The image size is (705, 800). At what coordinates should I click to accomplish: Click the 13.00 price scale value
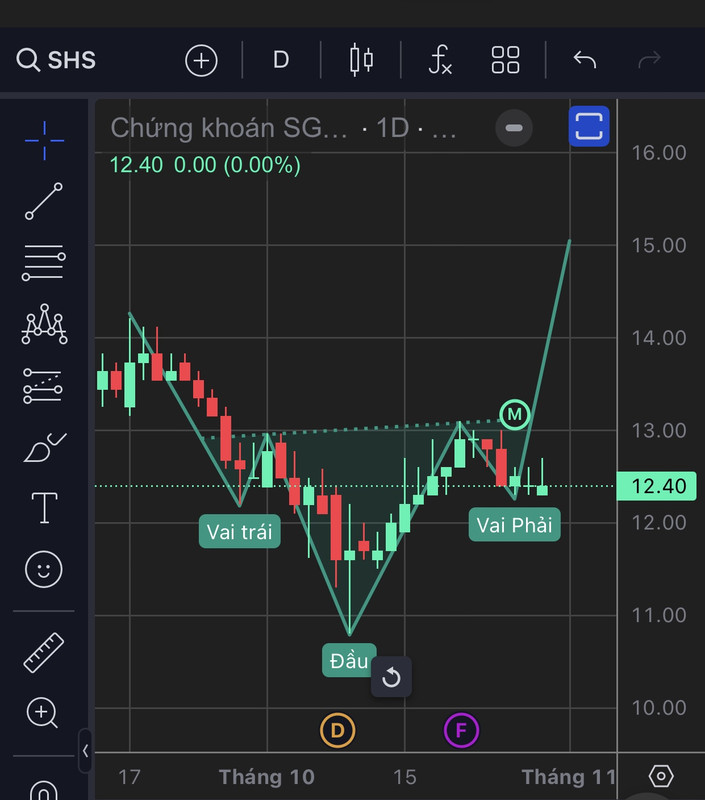pyautogui.click(x=659, y=431)
